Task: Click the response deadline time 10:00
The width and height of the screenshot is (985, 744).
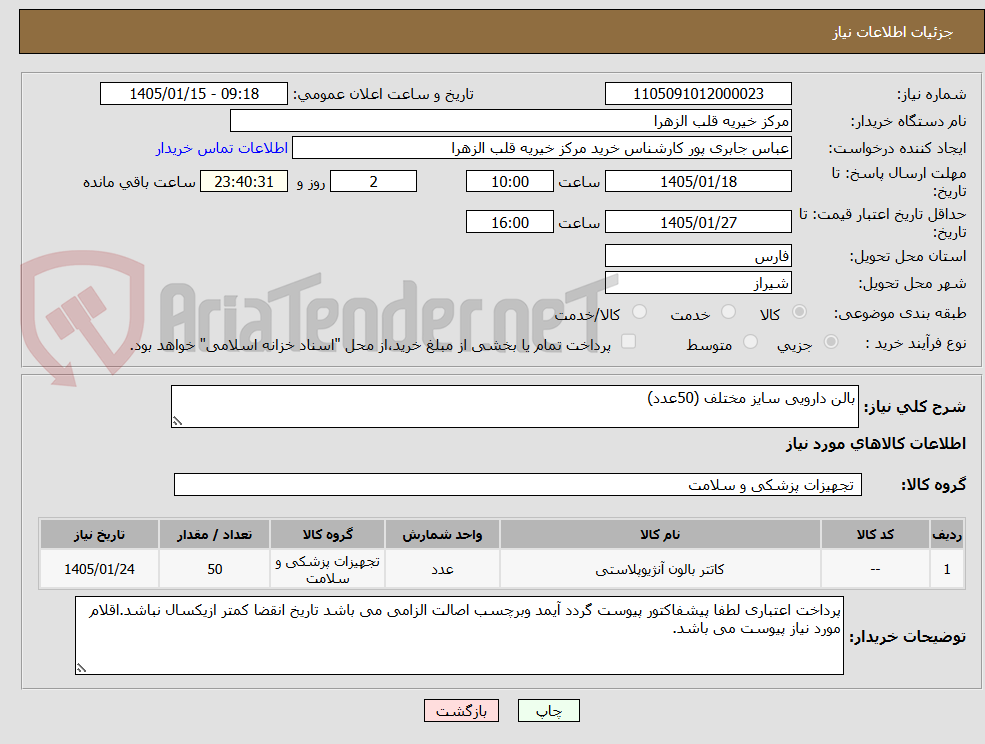Action: [509, 182]
